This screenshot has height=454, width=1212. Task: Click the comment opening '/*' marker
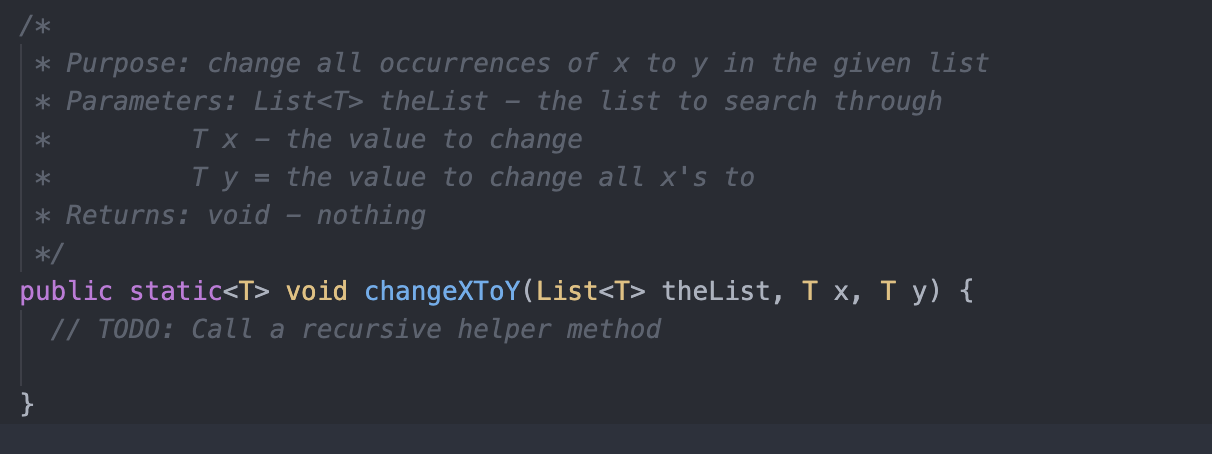35,25
